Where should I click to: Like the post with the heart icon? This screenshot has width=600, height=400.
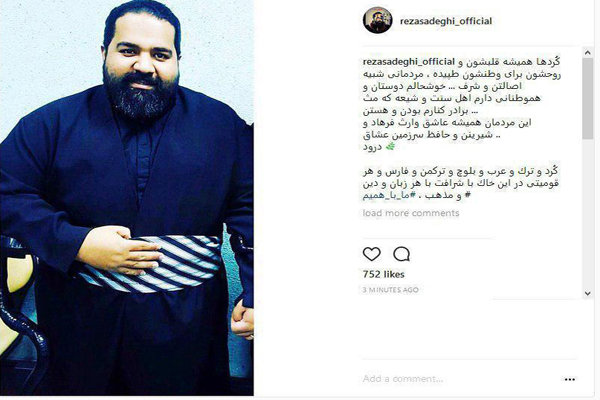pos(372,254)
